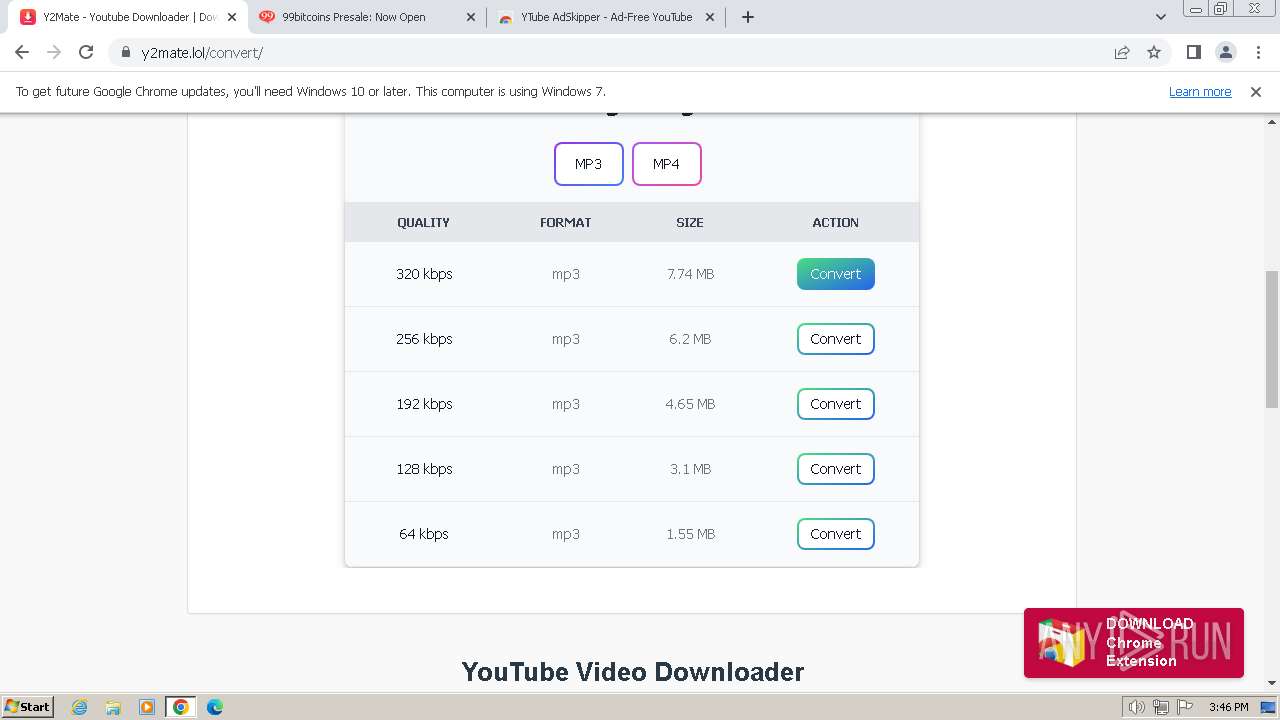Click the 7.74 MB size cell
The height and width of the screenshot is (720, 1280).
pos(691,274)
